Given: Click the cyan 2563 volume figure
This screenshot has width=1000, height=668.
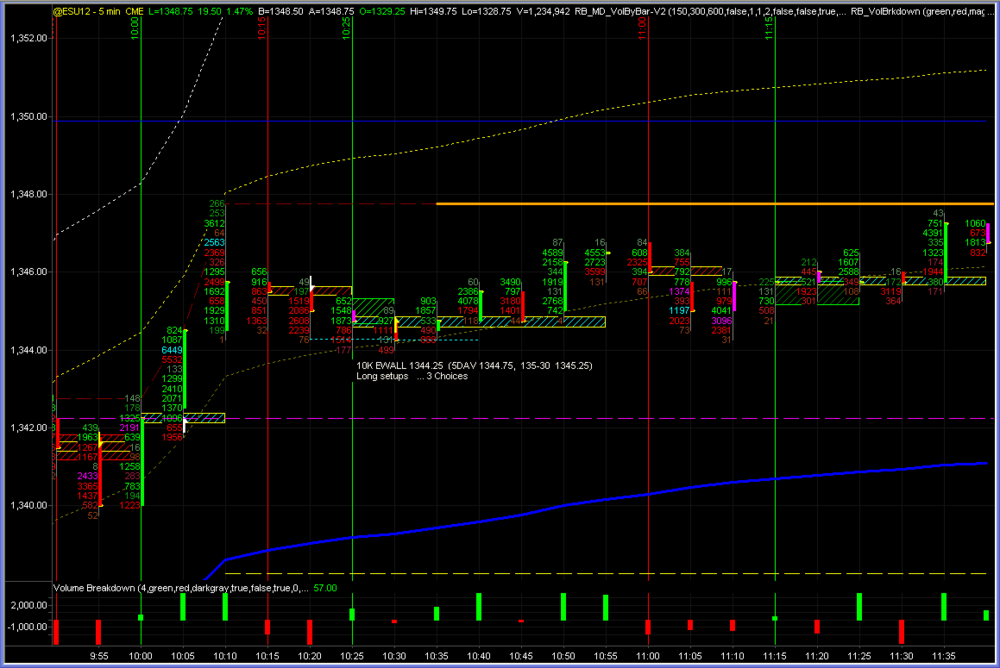Looking at the screenshot, I should pyautogui.click(x=214, y=242).
